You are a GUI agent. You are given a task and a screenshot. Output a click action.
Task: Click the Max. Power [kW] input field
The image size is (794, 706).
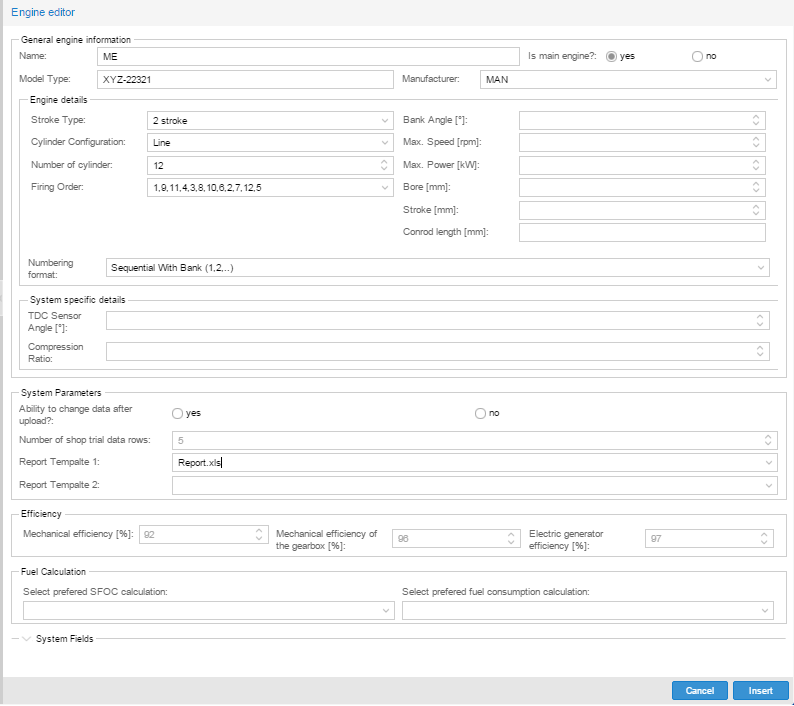[642, 165]
